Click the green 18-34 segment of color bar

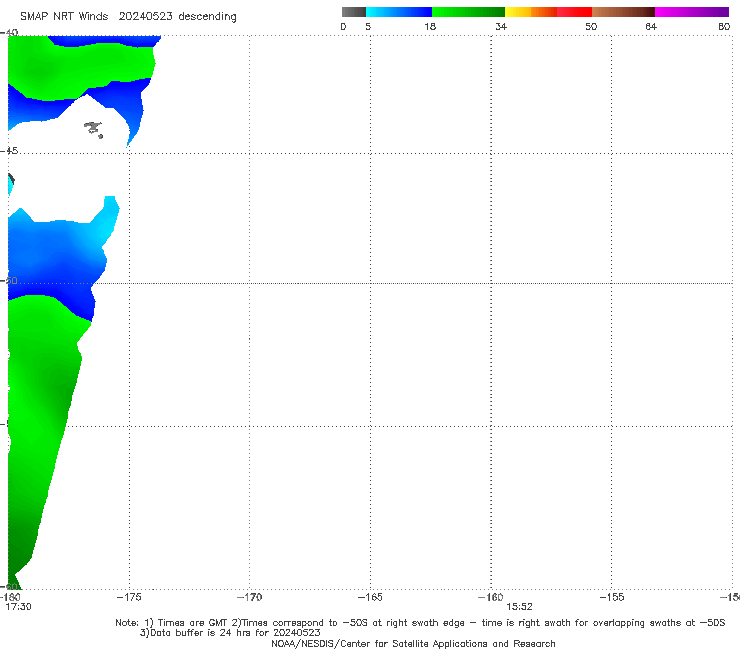468,12
